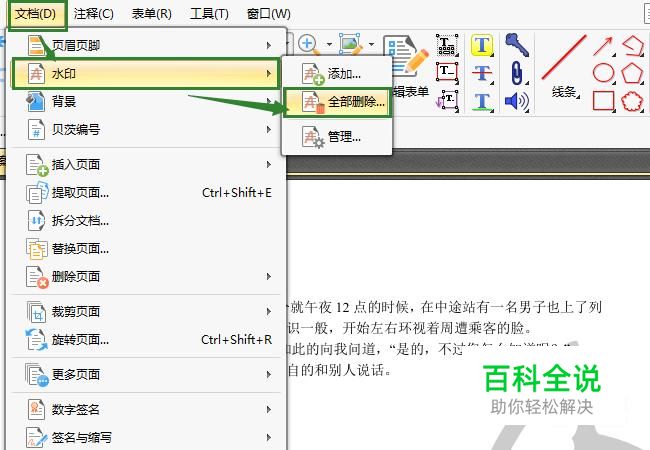This screenshot has height=450, width=650.
Task: Expand the 页眉页脚 submenu arrow
Action: [269, 45]
